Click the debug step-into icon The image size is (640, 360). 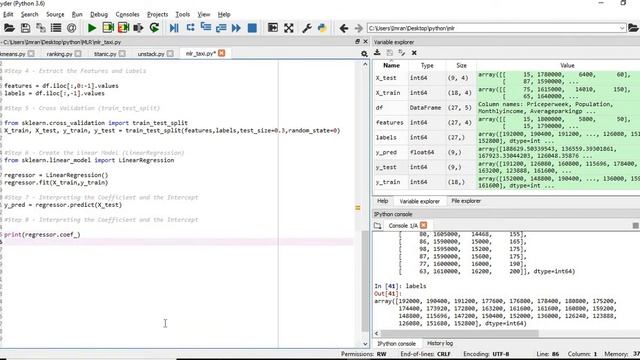point(206,28)
